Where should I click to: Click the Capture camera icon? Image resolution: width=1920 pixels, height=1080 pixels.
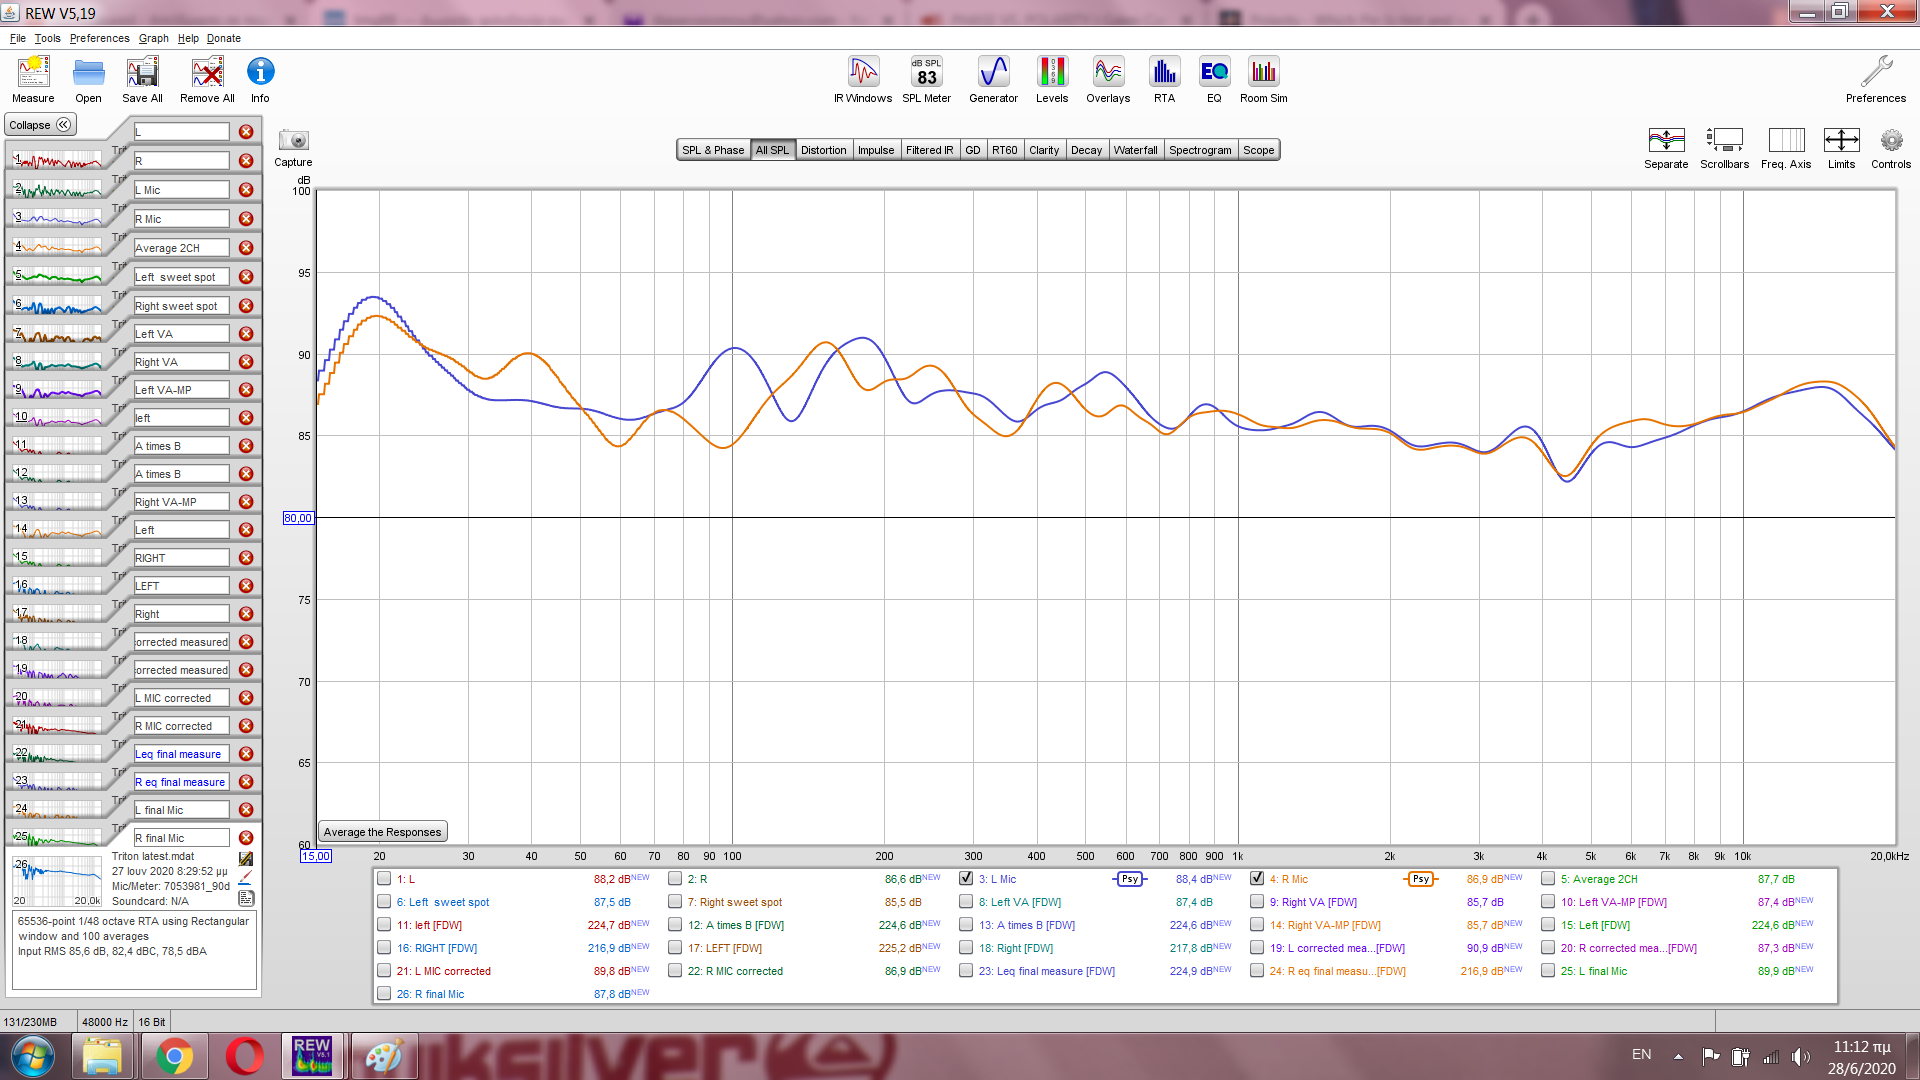tap(293, 141)
